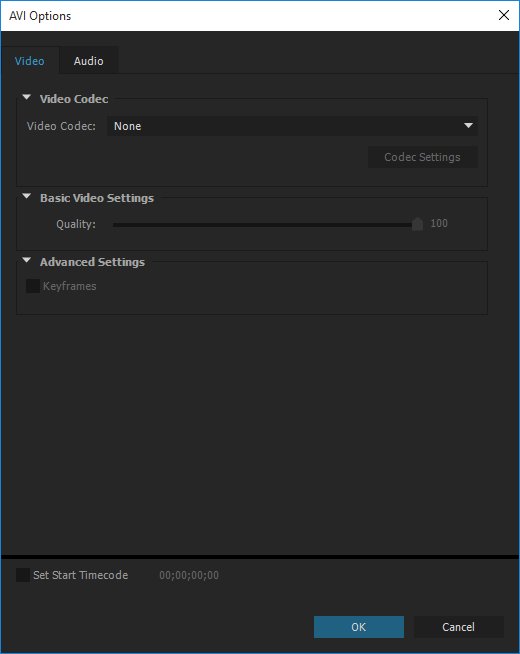Click the Basic Video Settings heading text
Image resolution: width=520 pixels, height=654 pixels.
97,198
